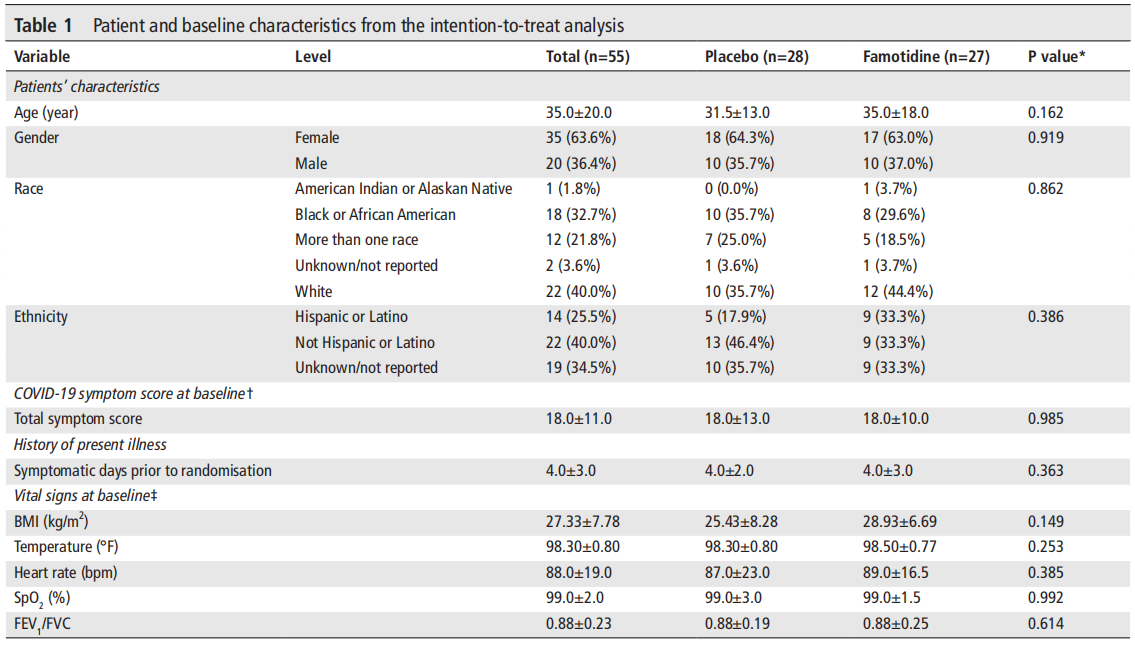The width and height of the screenshot is (1135, 646).
Task: Click the Variable column header
Action: [x=42, y=57]
